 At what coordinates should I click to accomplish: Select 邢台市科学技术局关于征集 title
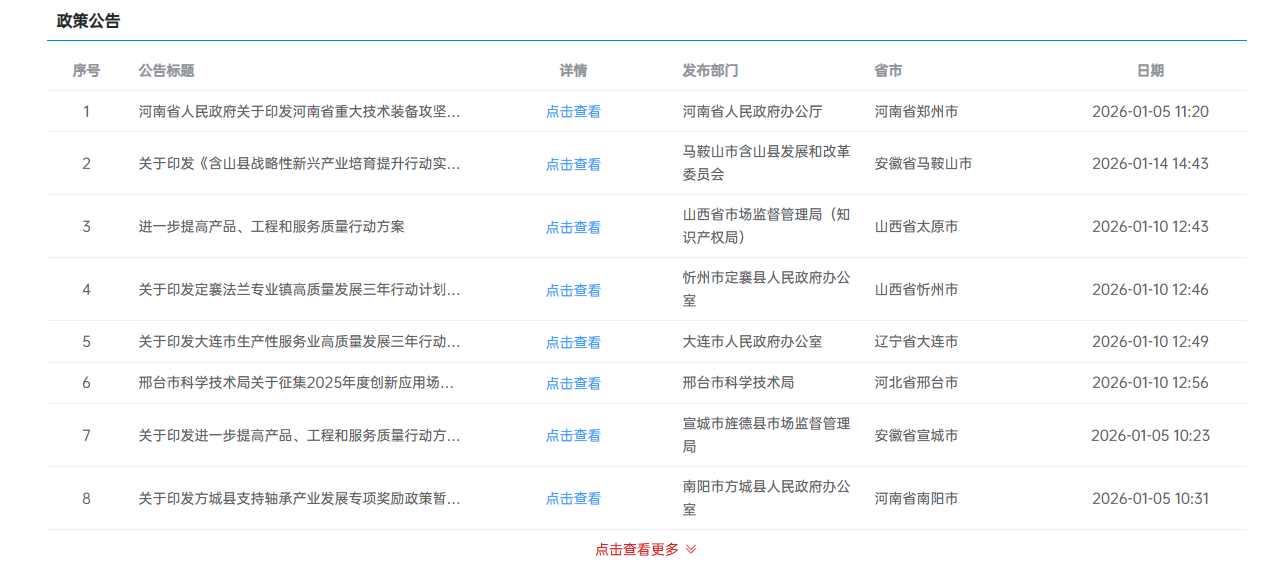(x=296, y=383)
